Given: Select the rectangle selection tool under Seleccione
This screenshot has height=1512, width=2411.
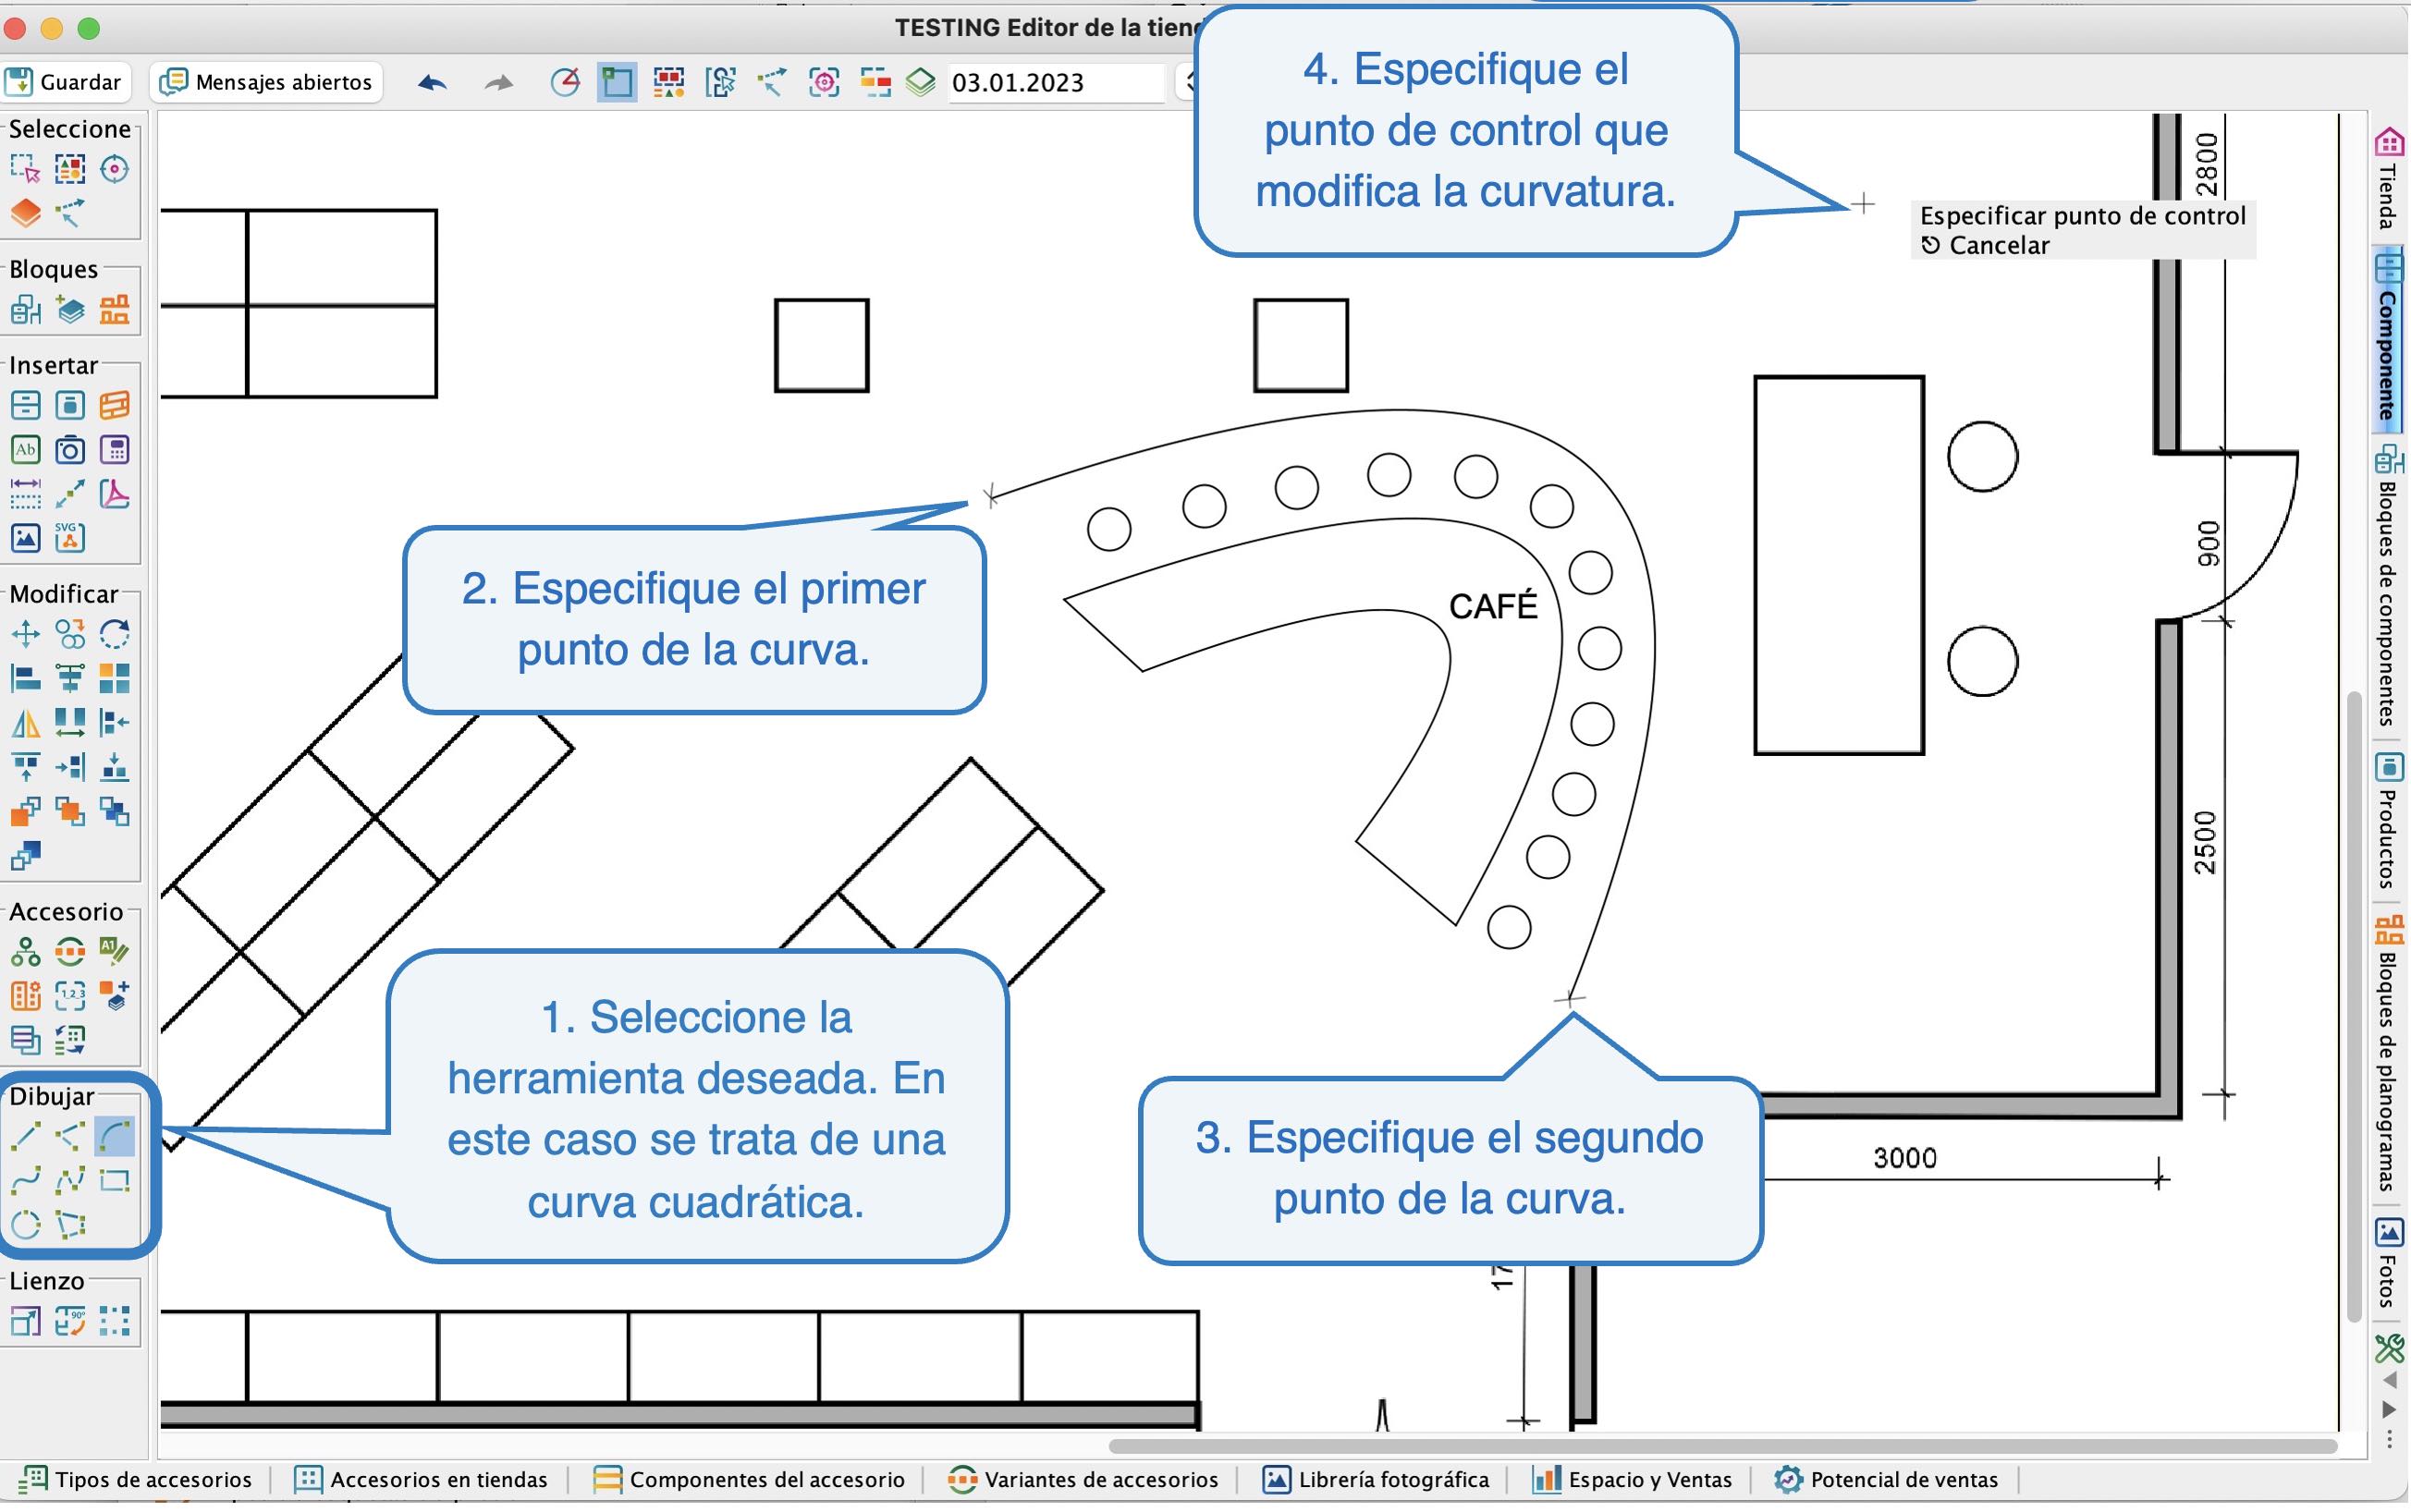Looking at the screenshot, I should [25, 169].
